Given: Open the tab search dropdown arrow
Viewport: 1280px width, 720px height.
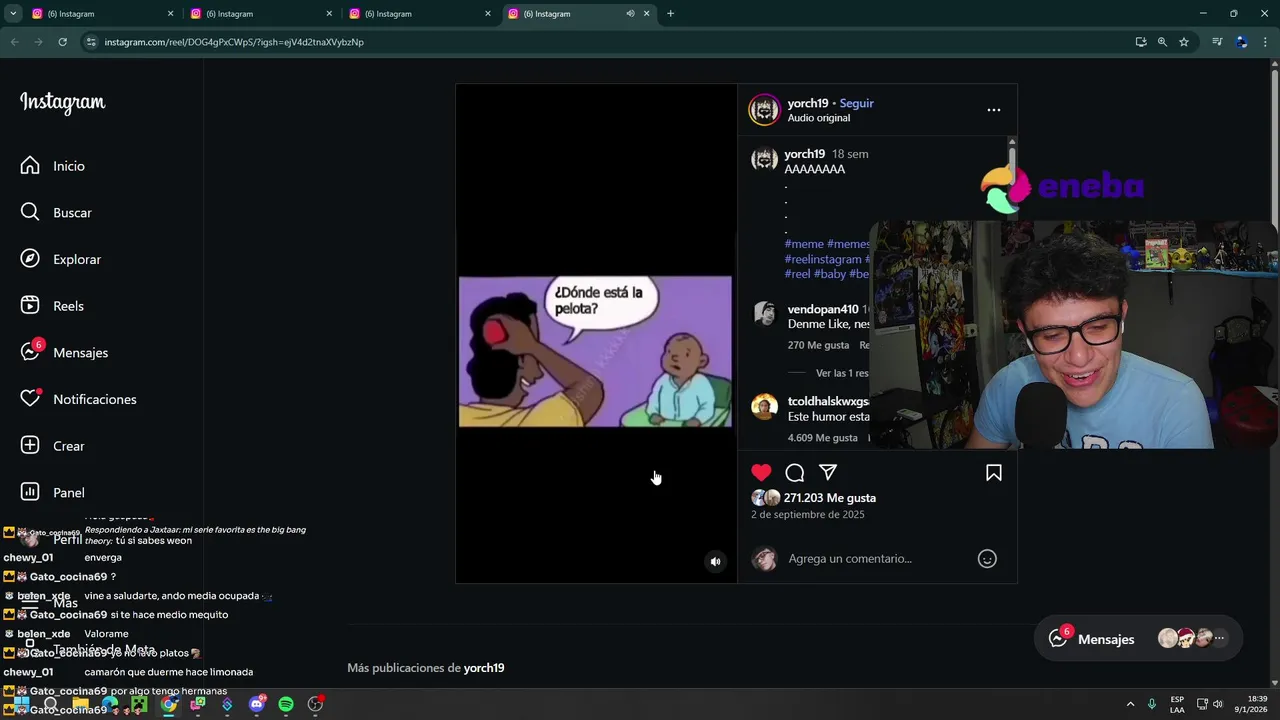Looking at the screenshot, I should pyautogui.click(x=13, y=14).
